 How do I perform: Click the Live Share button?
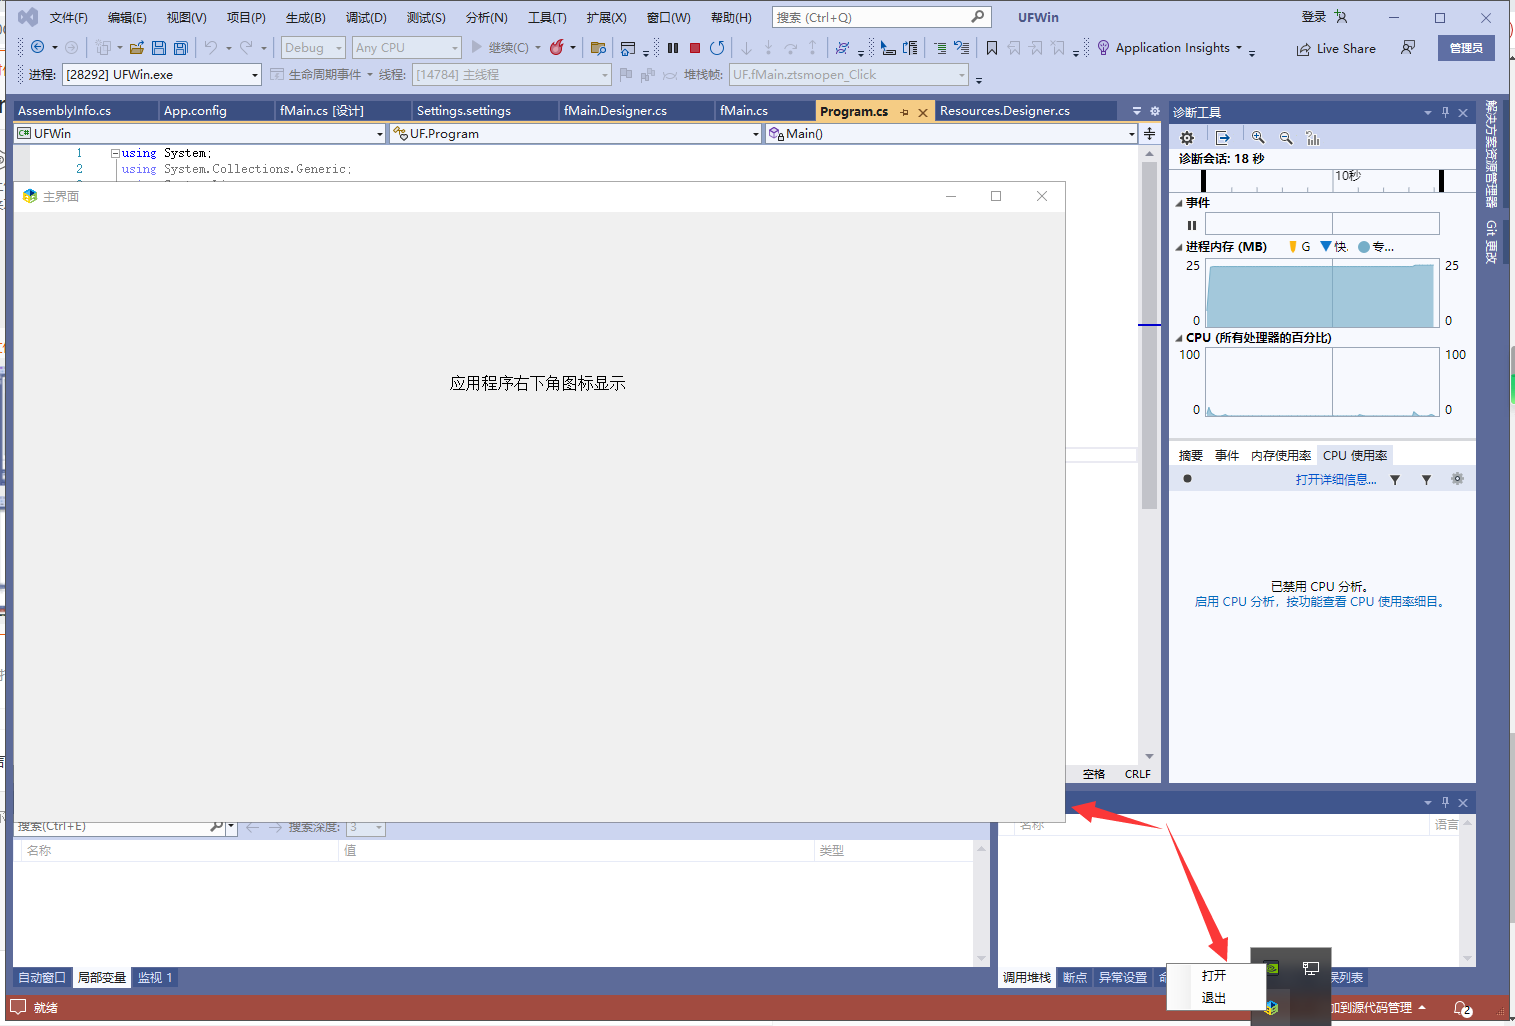click(x=1336, y=49)
